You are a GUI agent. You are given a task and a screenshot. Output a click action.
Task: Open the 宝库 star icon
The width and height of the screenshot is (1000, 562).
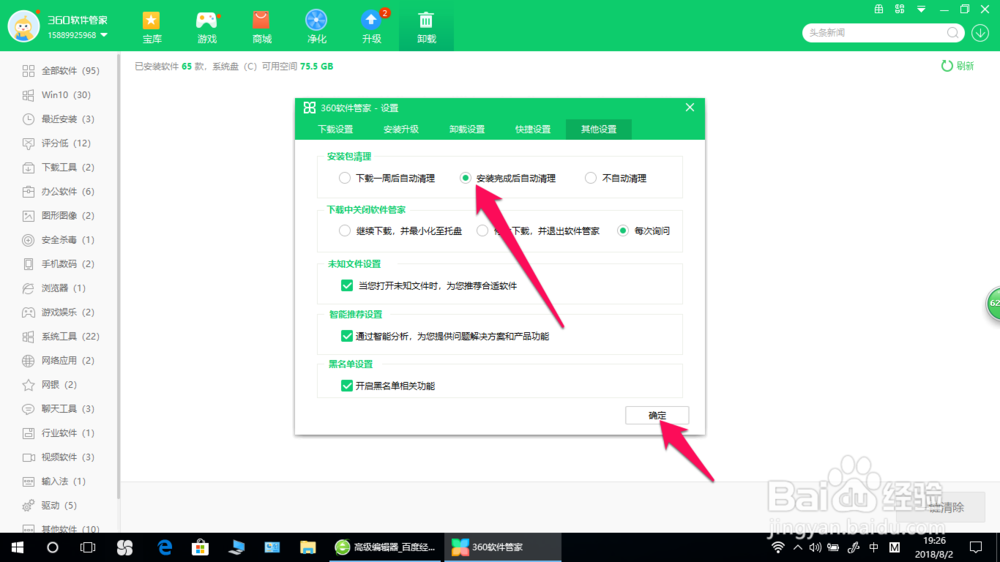152,21
